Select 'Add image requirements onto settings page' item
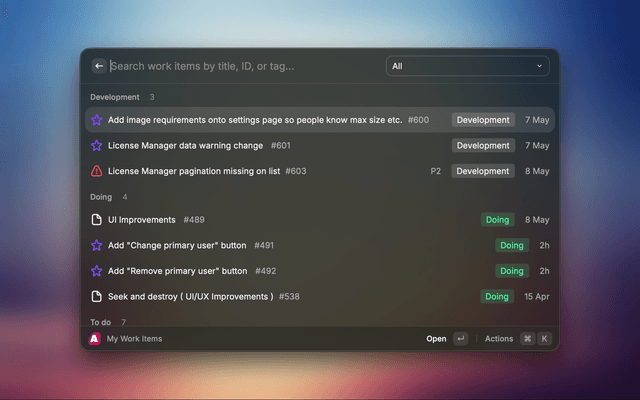This screenshot has height=400, width=640. [320, 120]
